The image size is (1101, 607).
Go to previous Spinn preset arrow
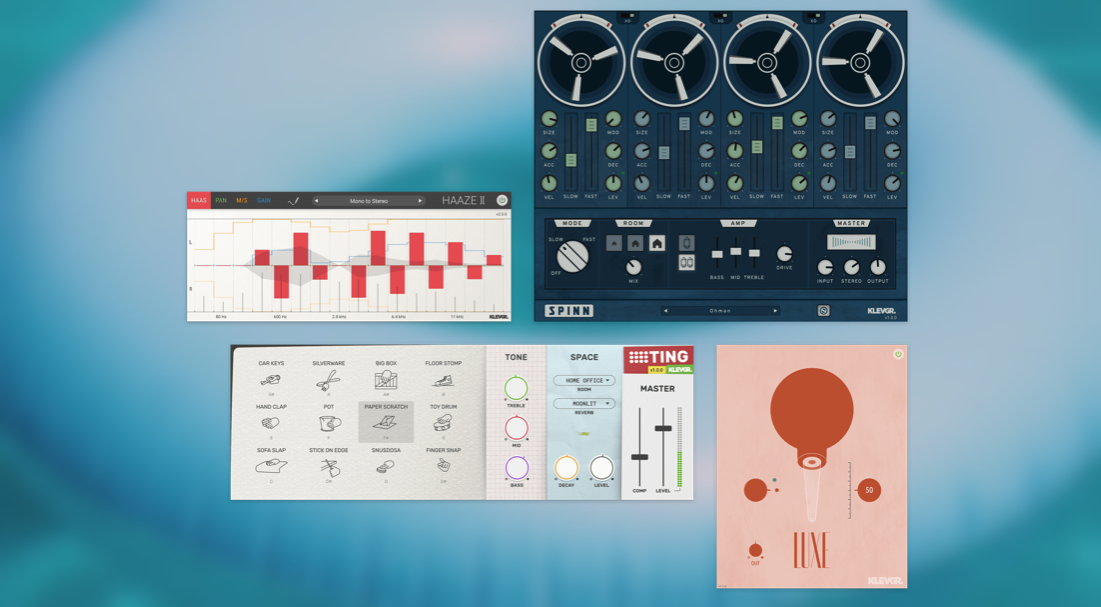click(x=665, y=311)
